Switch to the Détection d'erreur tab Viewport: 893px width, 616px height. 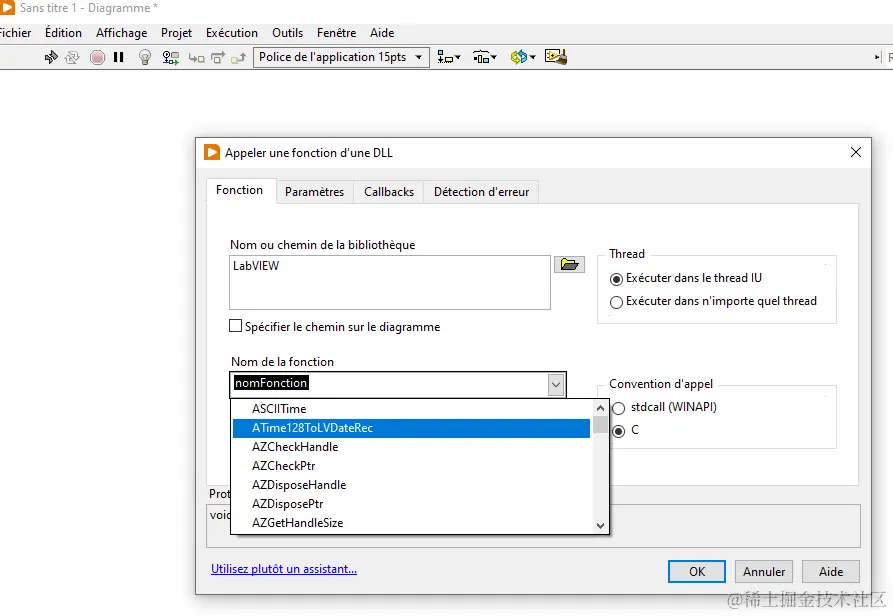481,192
